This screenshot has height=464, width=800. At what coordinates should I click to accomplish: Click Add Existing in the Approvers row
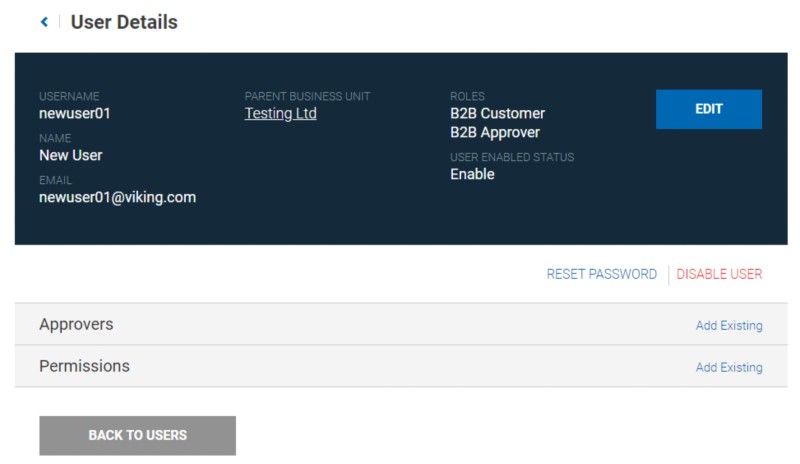coord(728,326)
